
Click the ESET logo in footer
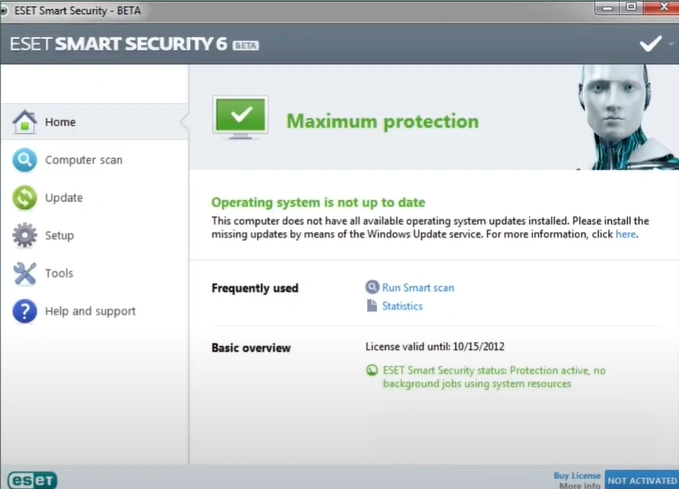tap(32, 480)
